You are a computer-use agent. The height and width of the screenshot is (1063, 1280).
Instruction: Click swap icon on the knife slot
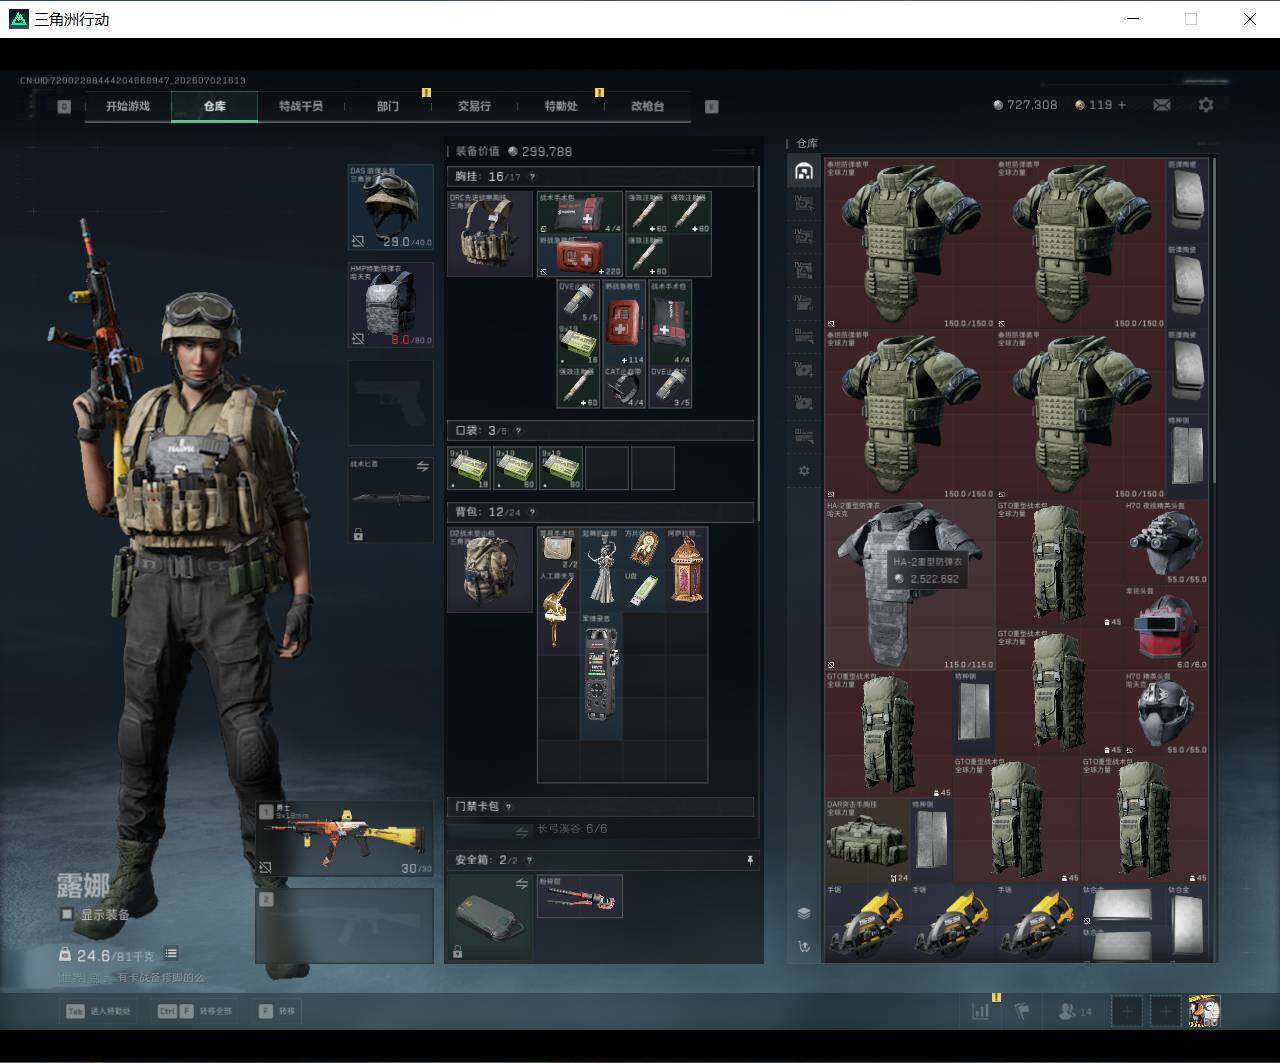pyautogui.click(x=422, y=466)
